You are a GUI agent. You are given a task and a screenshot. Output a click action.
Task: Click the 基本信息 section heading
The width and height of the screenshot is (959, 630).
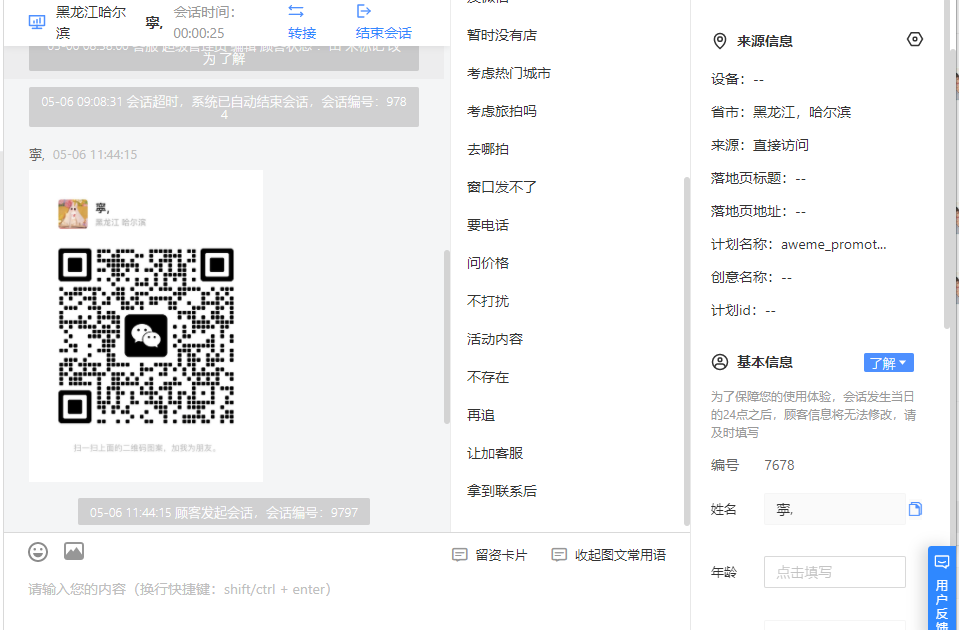(765, 362)
